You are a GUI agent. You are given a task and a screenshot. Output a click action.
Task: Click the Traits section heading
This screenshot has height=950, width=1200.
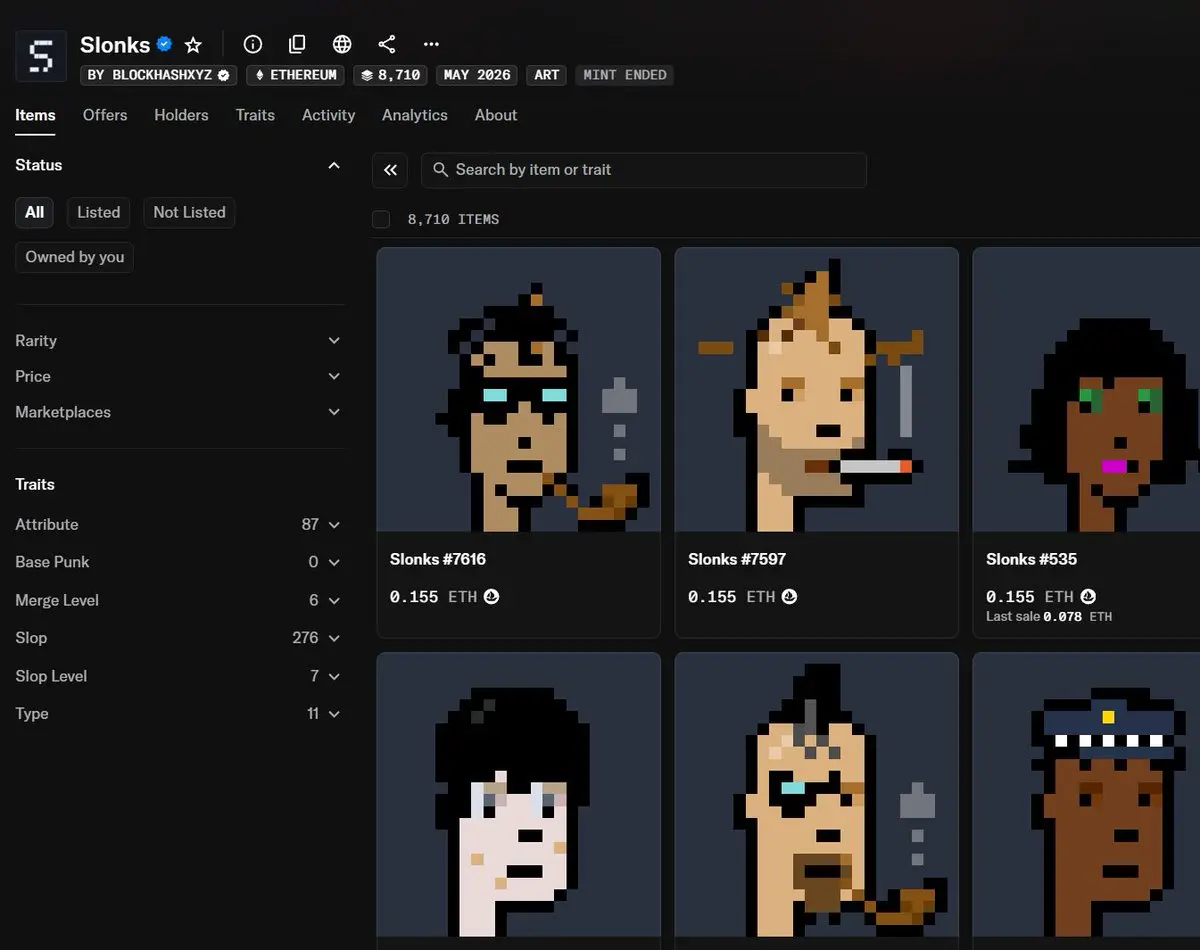pos(35,484)
